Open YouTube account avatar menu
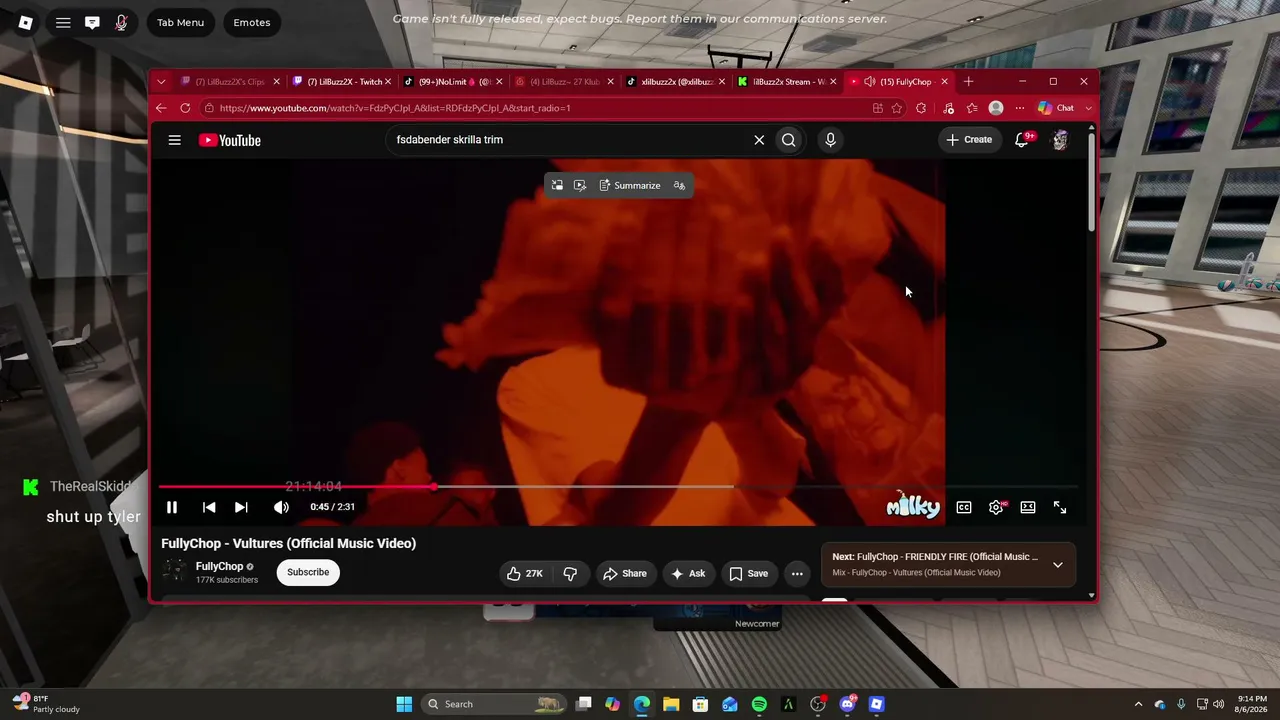This screenshot has width=1280, height=720. point(1060,140)
